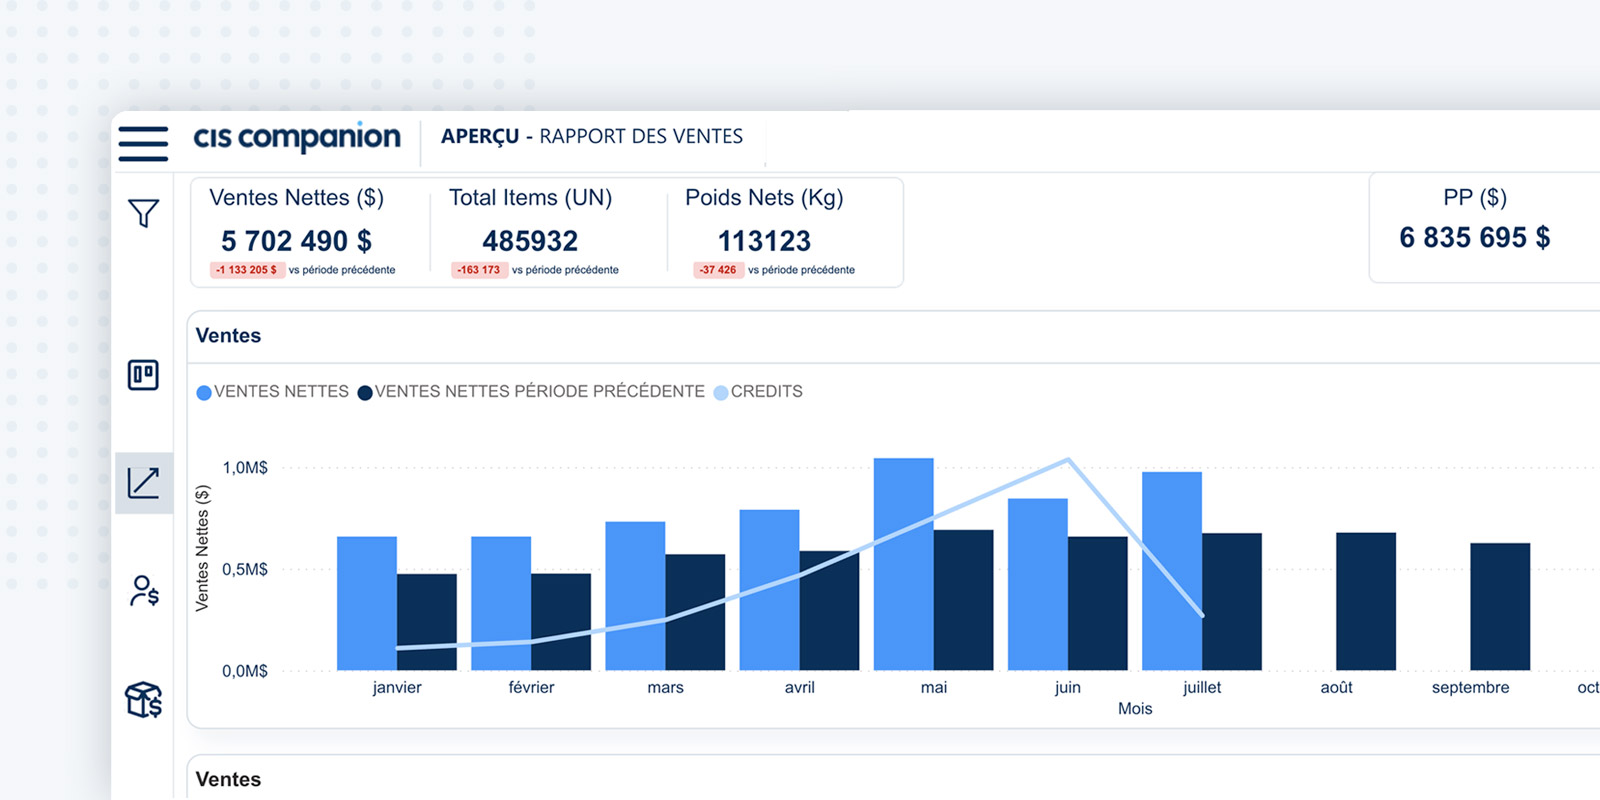
Task: Click the Poids Nets (Kg) KPI value
Action: click(764, 241)
